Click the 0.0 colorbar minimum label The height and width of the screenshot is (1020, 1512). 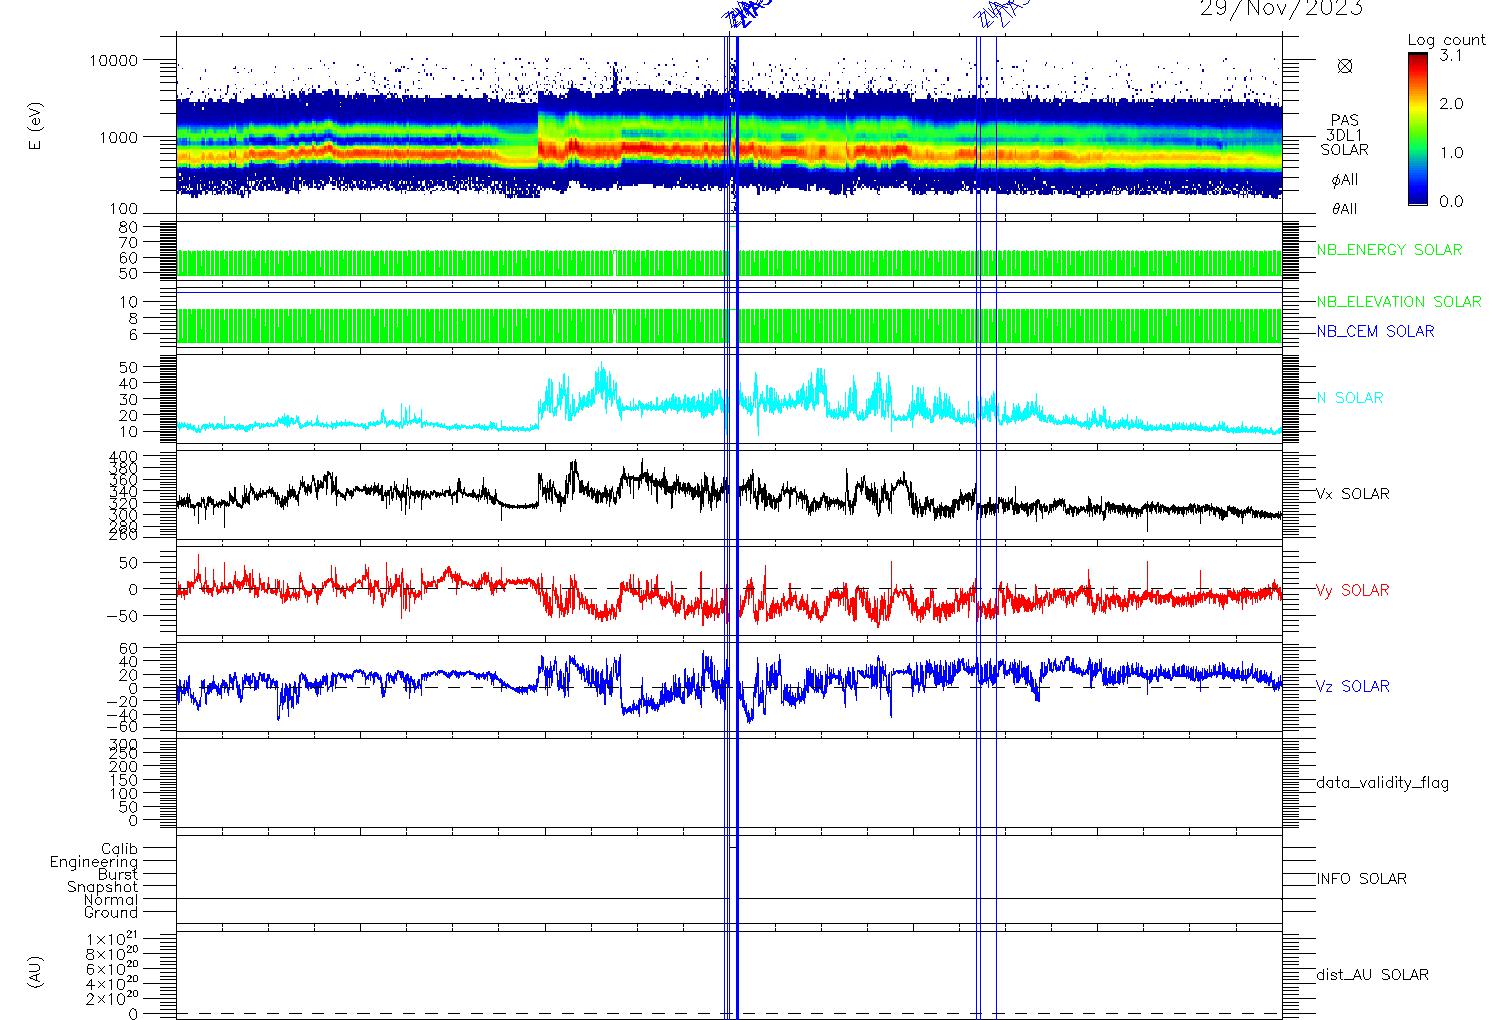(1450, 201)
